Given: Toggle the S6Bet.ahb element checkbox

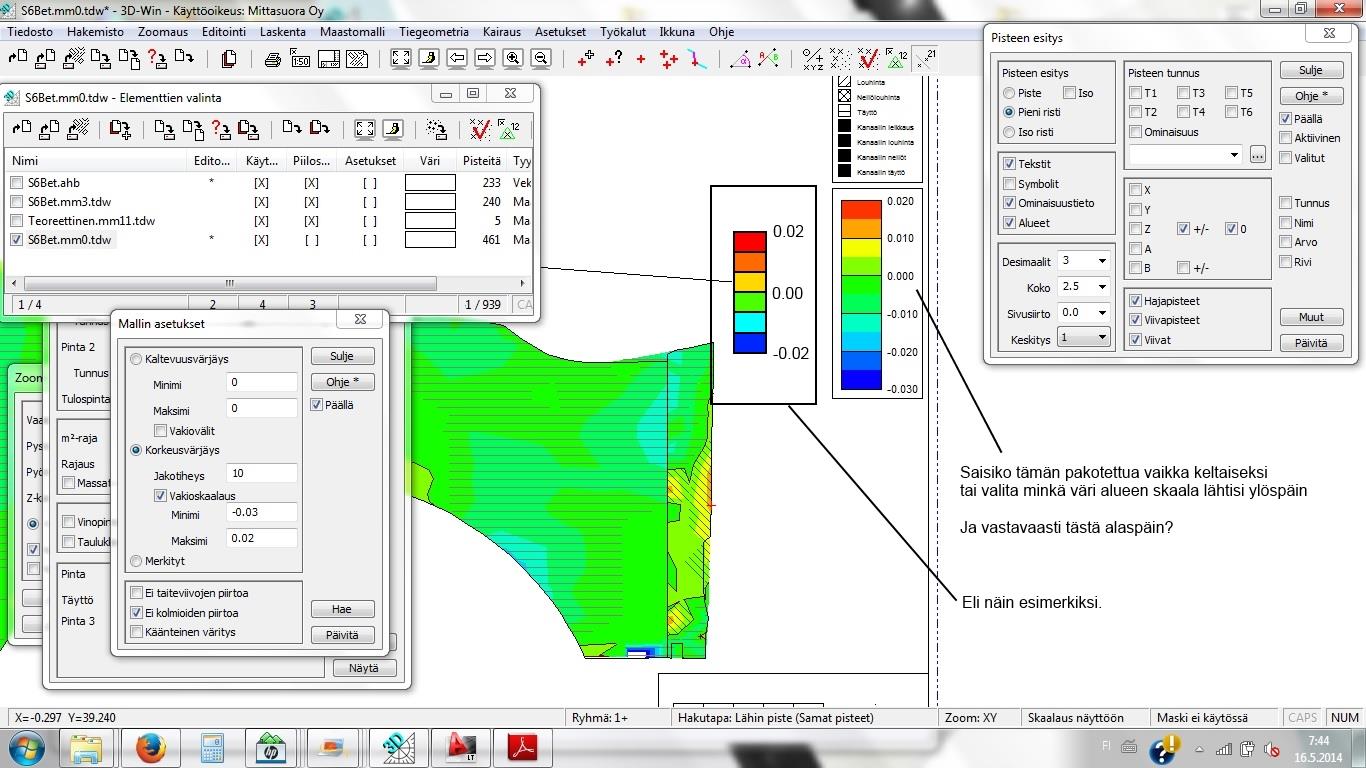Looking at the screenshot, I should 17,183.
